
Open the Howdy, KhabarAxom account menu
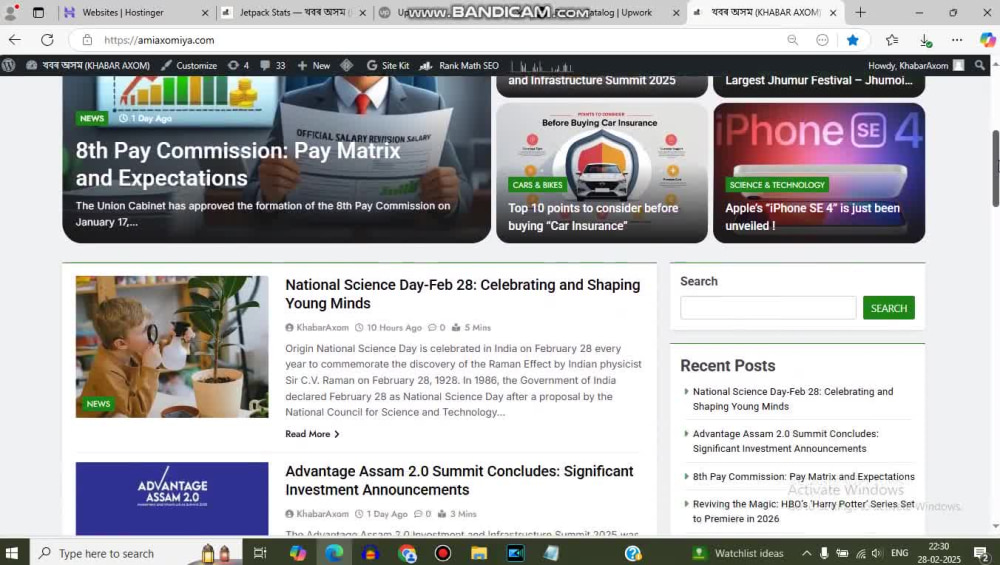coord(916,65)
